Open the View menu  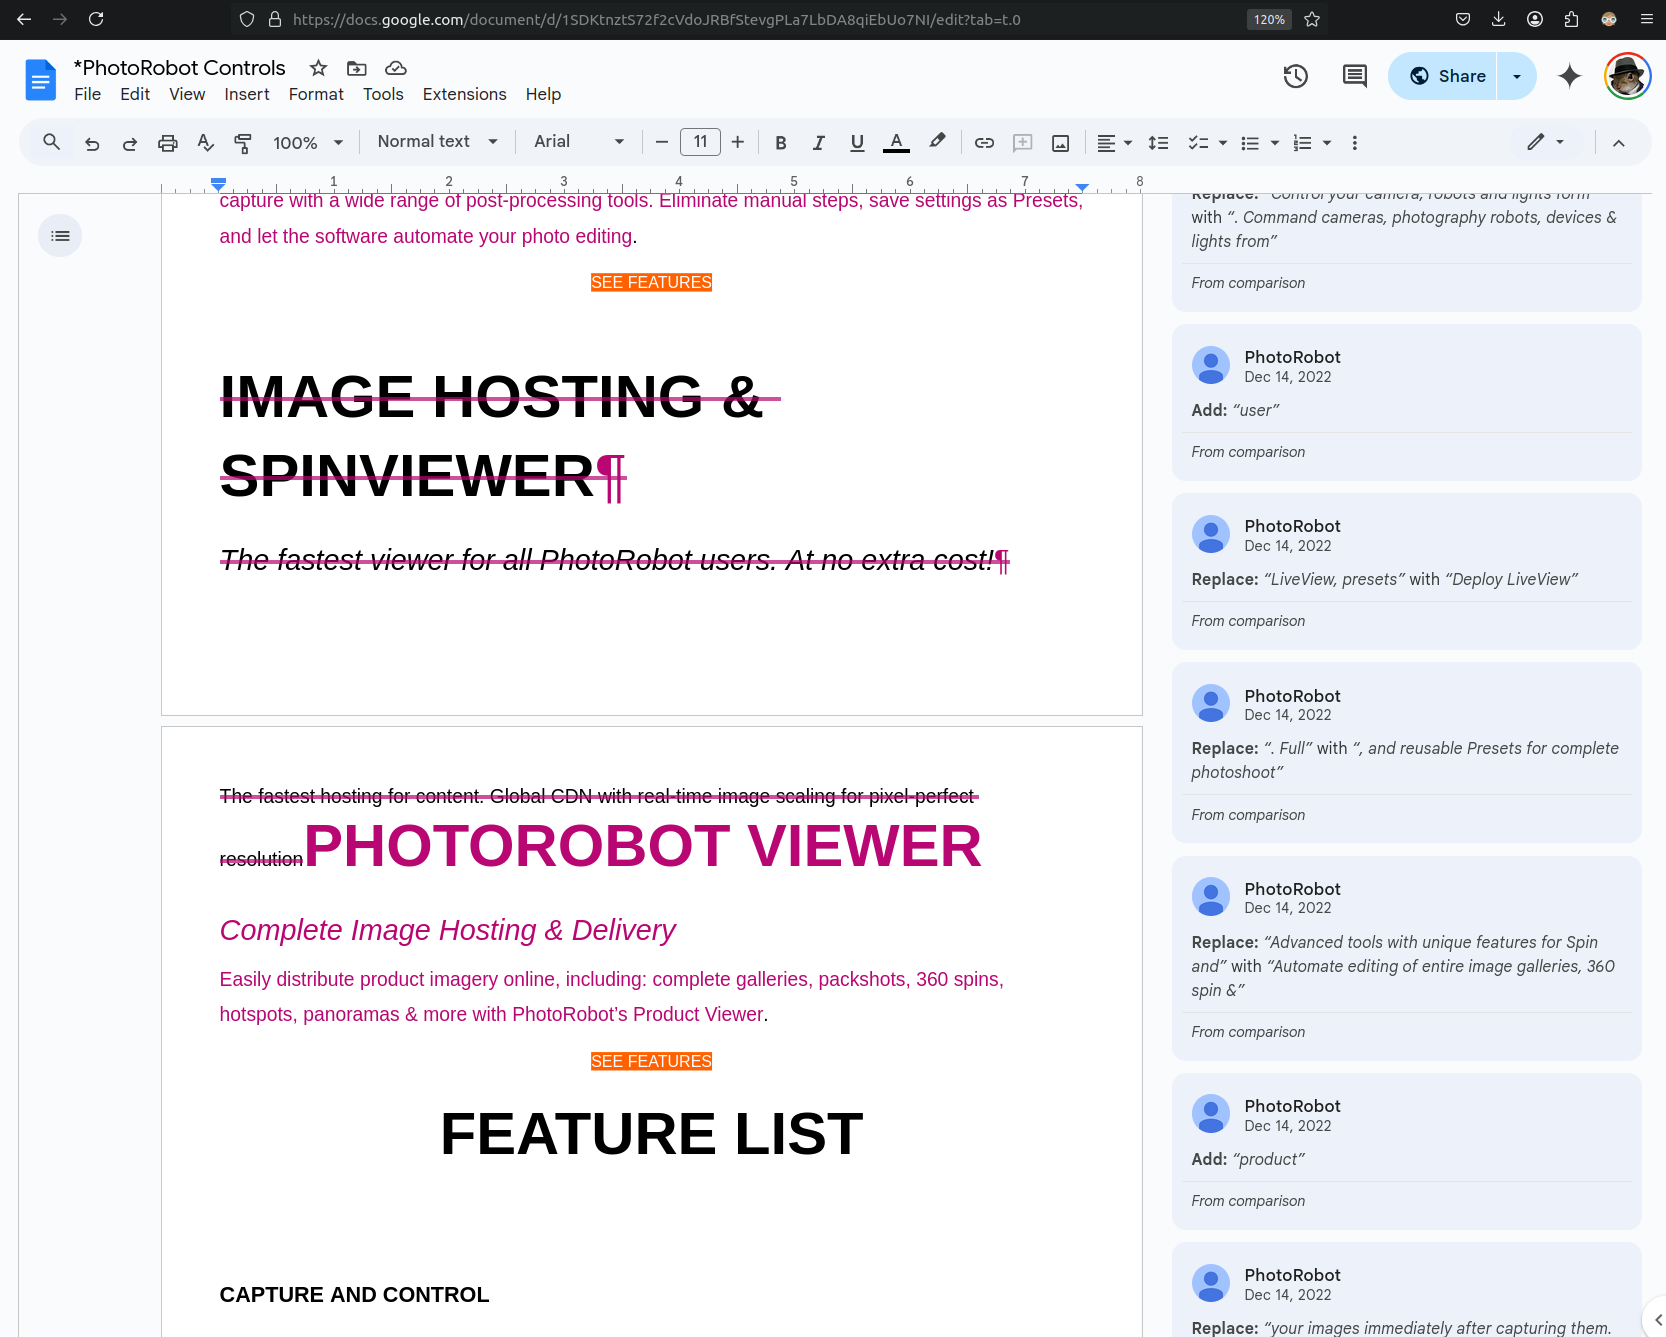[x=187, y=94]
